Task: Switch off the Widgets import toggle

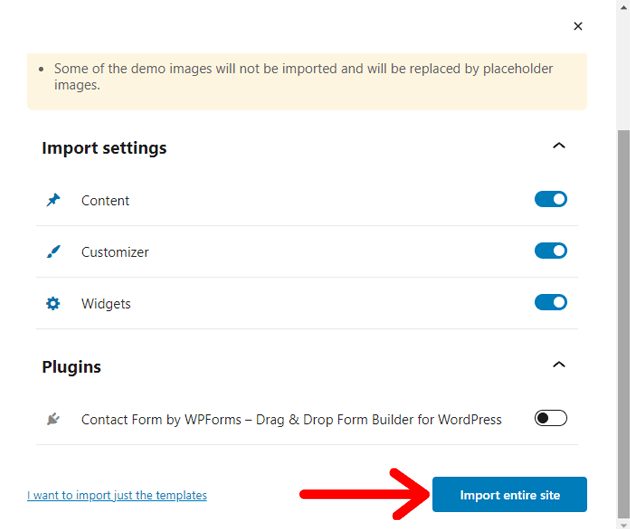Action: (551, 302)
